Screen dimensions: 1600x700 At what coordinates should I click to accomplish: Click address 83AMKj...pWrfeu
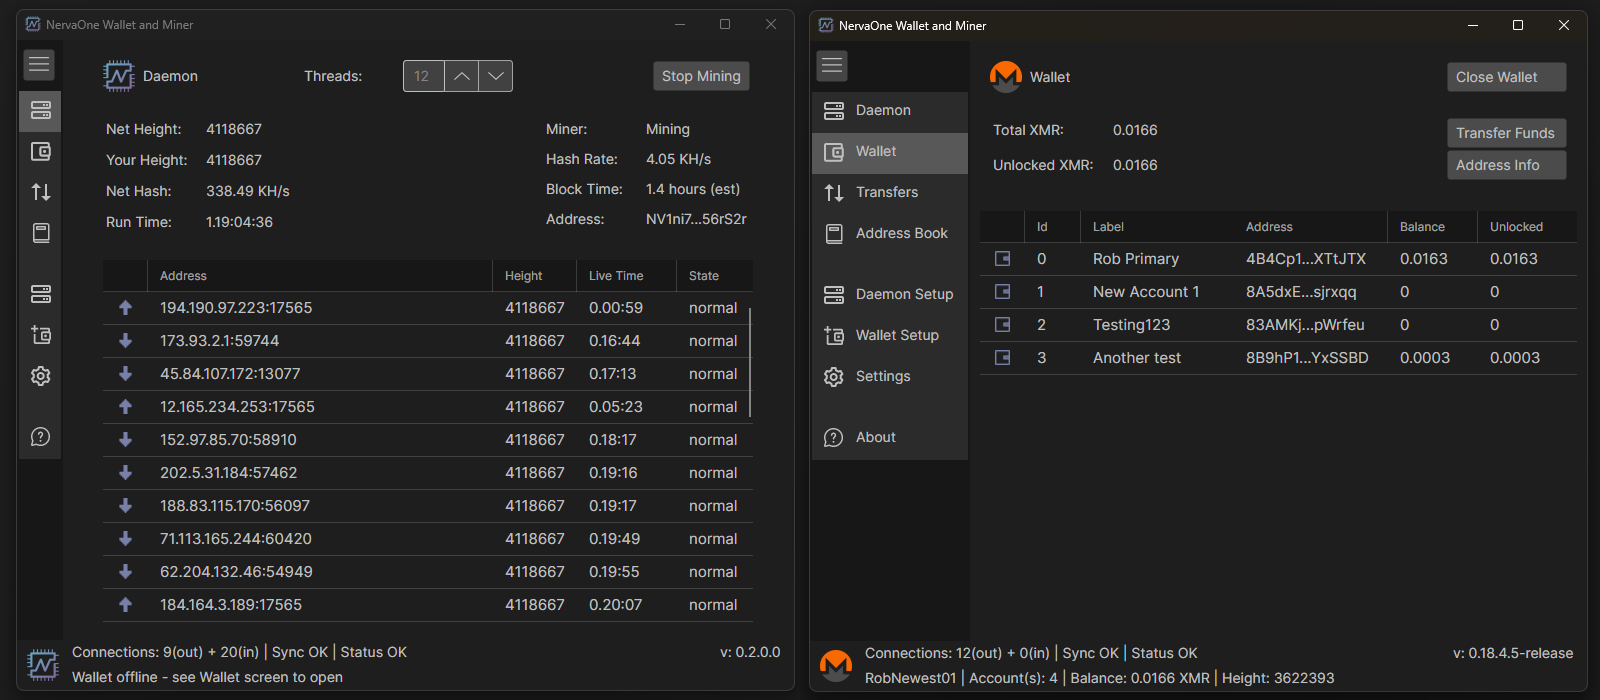(x=1305, y=325)
